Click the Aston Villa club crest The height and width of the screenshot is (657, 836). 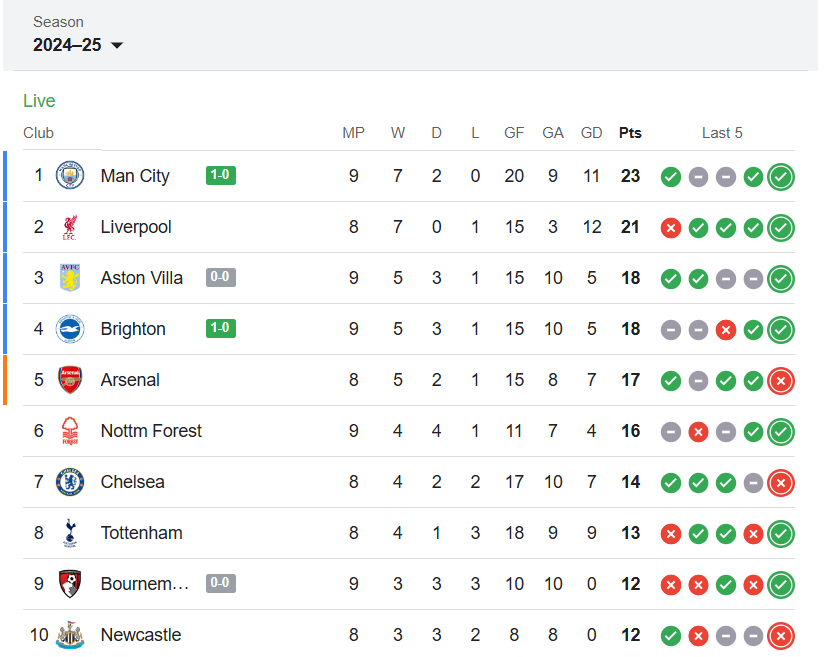(x=70, y=278)
